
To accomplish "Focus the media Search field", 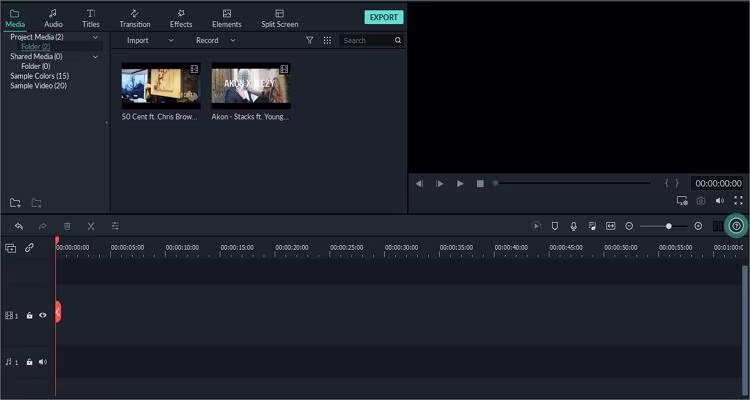I will pyautogui.click(x=366, y=41).
